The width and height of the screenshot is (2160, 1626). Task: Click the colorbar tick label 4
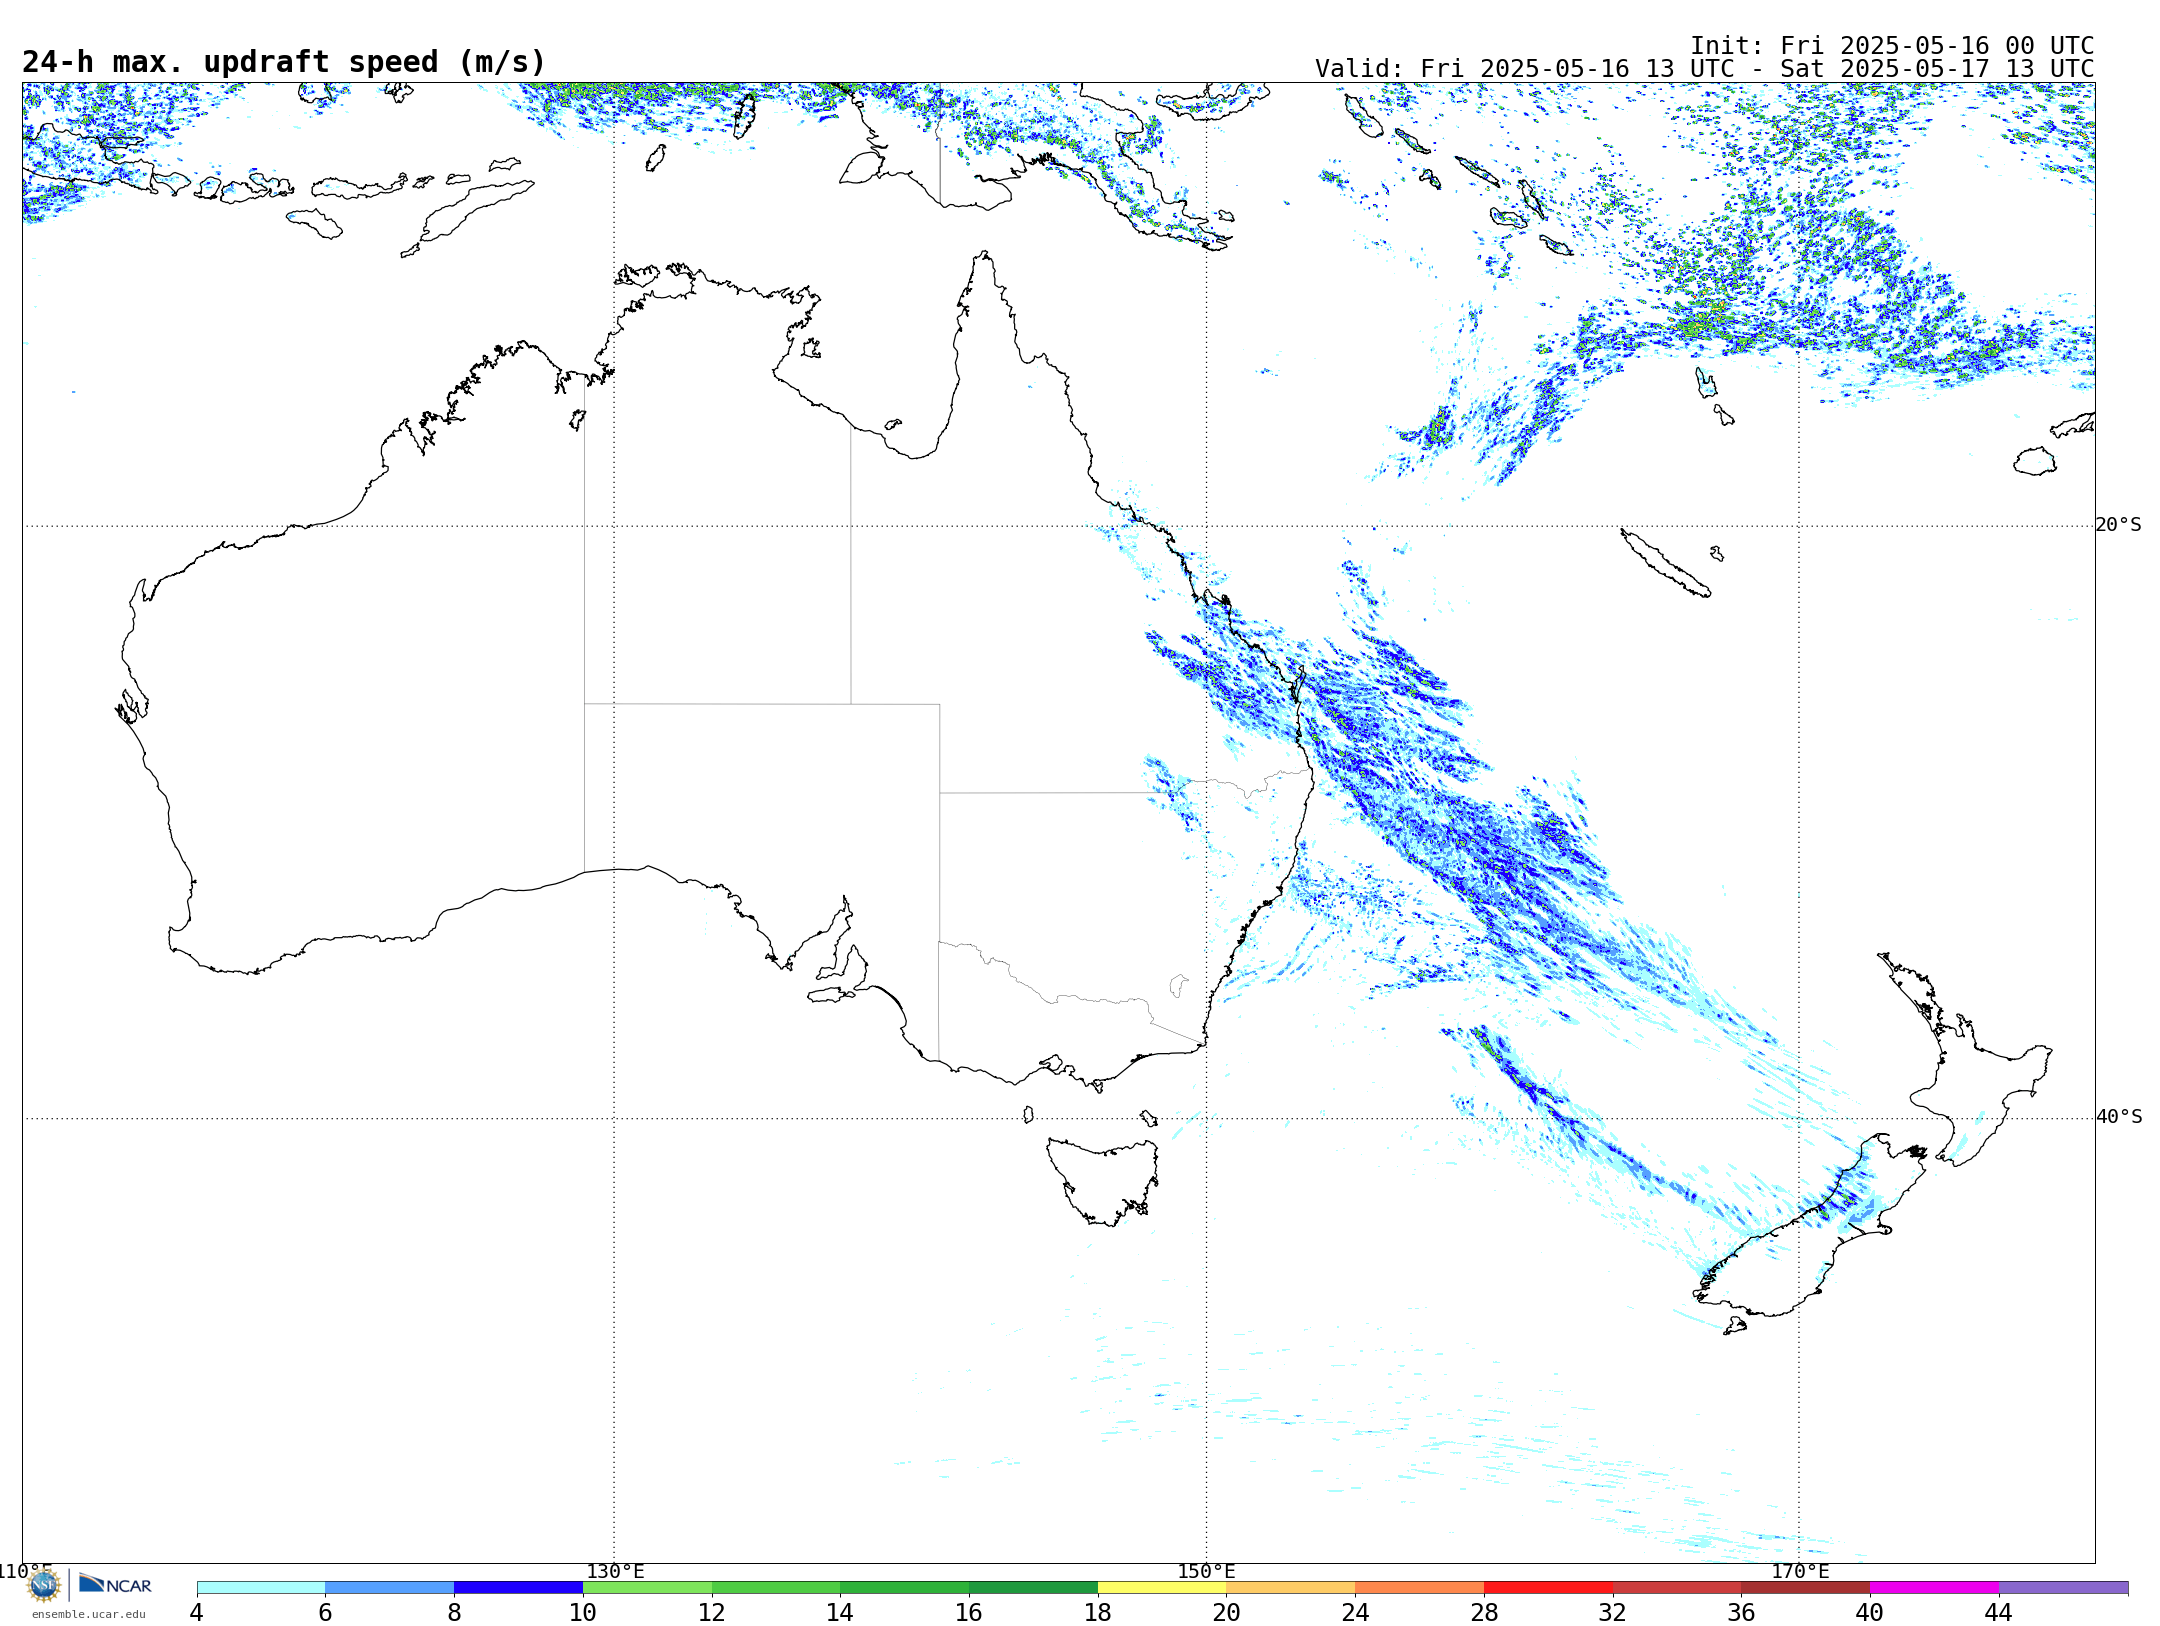[x=197, y=1612]
